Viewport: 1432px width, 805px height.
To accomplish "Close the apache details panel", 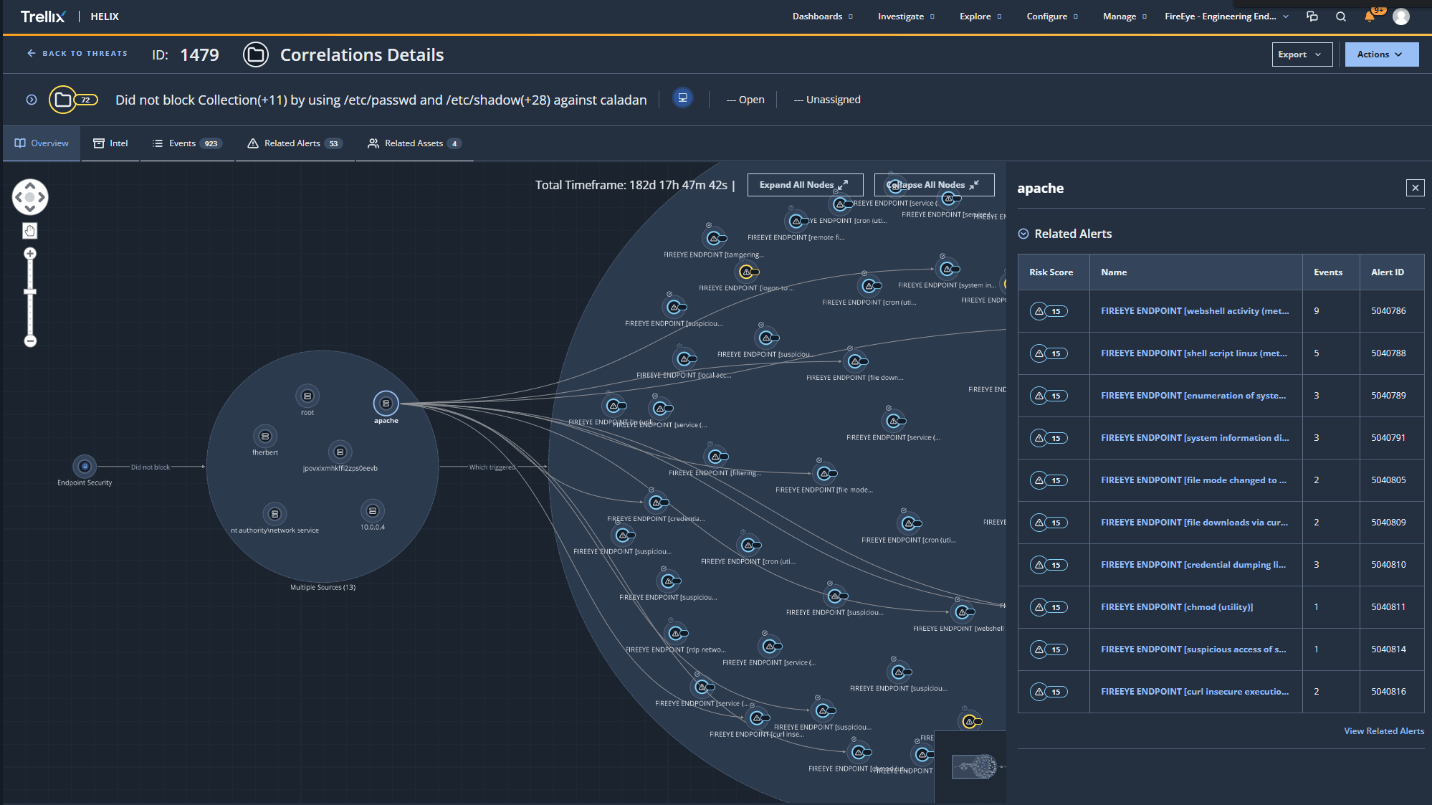I will [1414, 188].
